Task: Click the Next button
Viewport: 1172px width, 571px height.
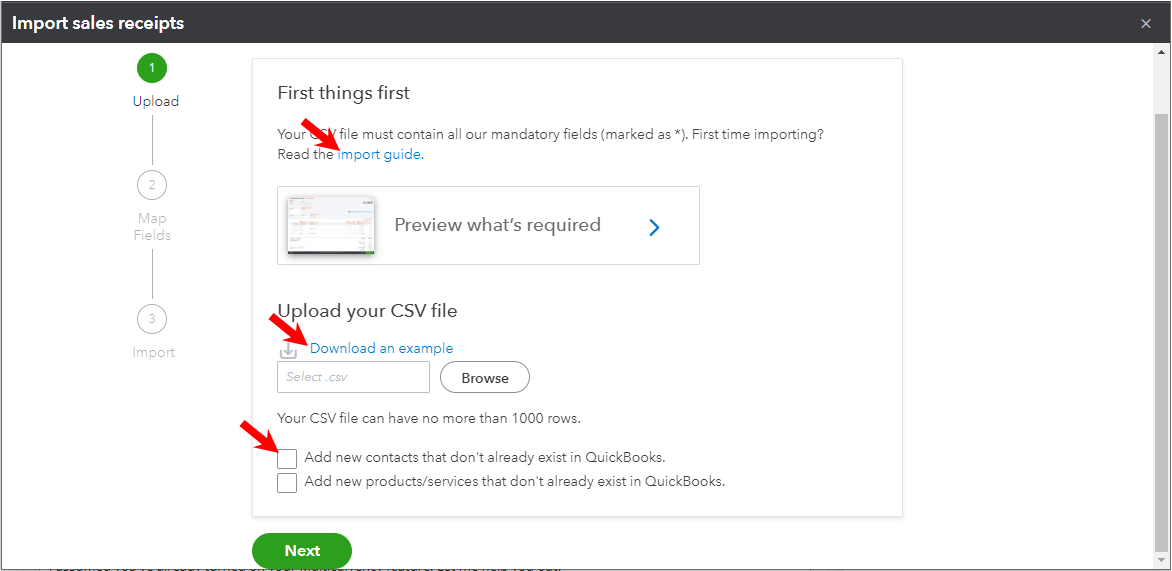Action: point(302,551)
